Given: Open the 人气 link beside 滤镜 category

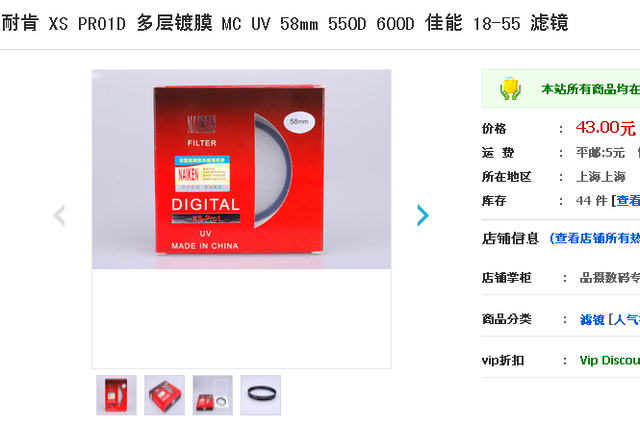Looking at the screenshot, I should tap(627, 320).
